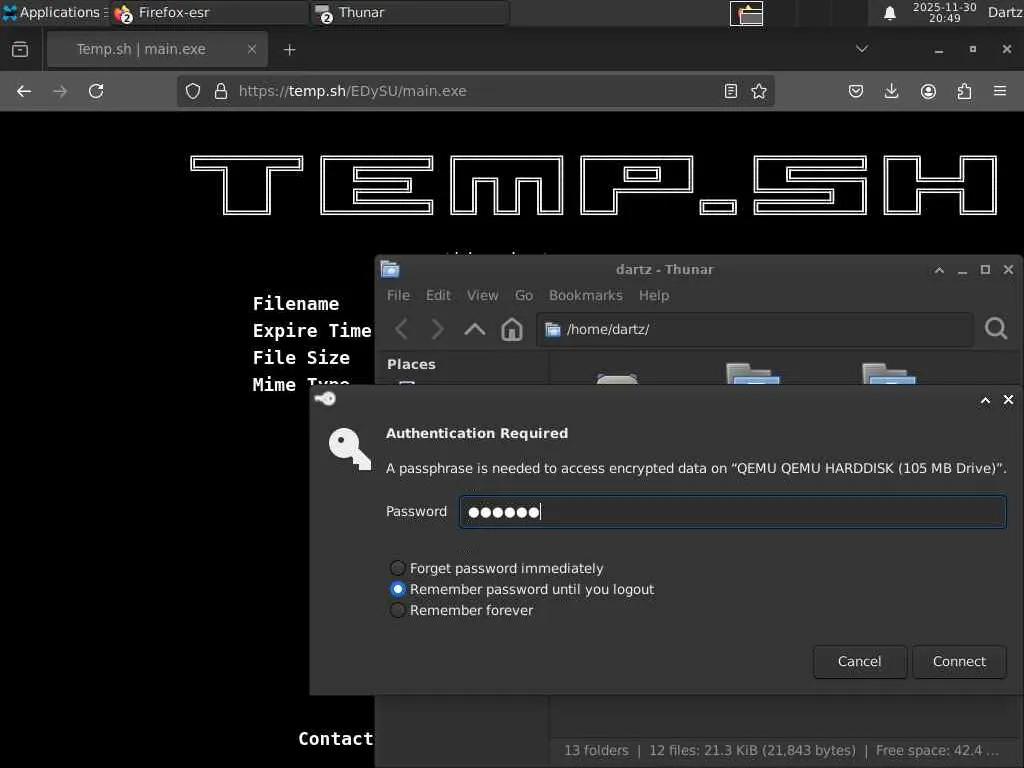Click the Cancel button in dialog
This screenshot has height=768, width=1024.
click(x=859, y=662)
